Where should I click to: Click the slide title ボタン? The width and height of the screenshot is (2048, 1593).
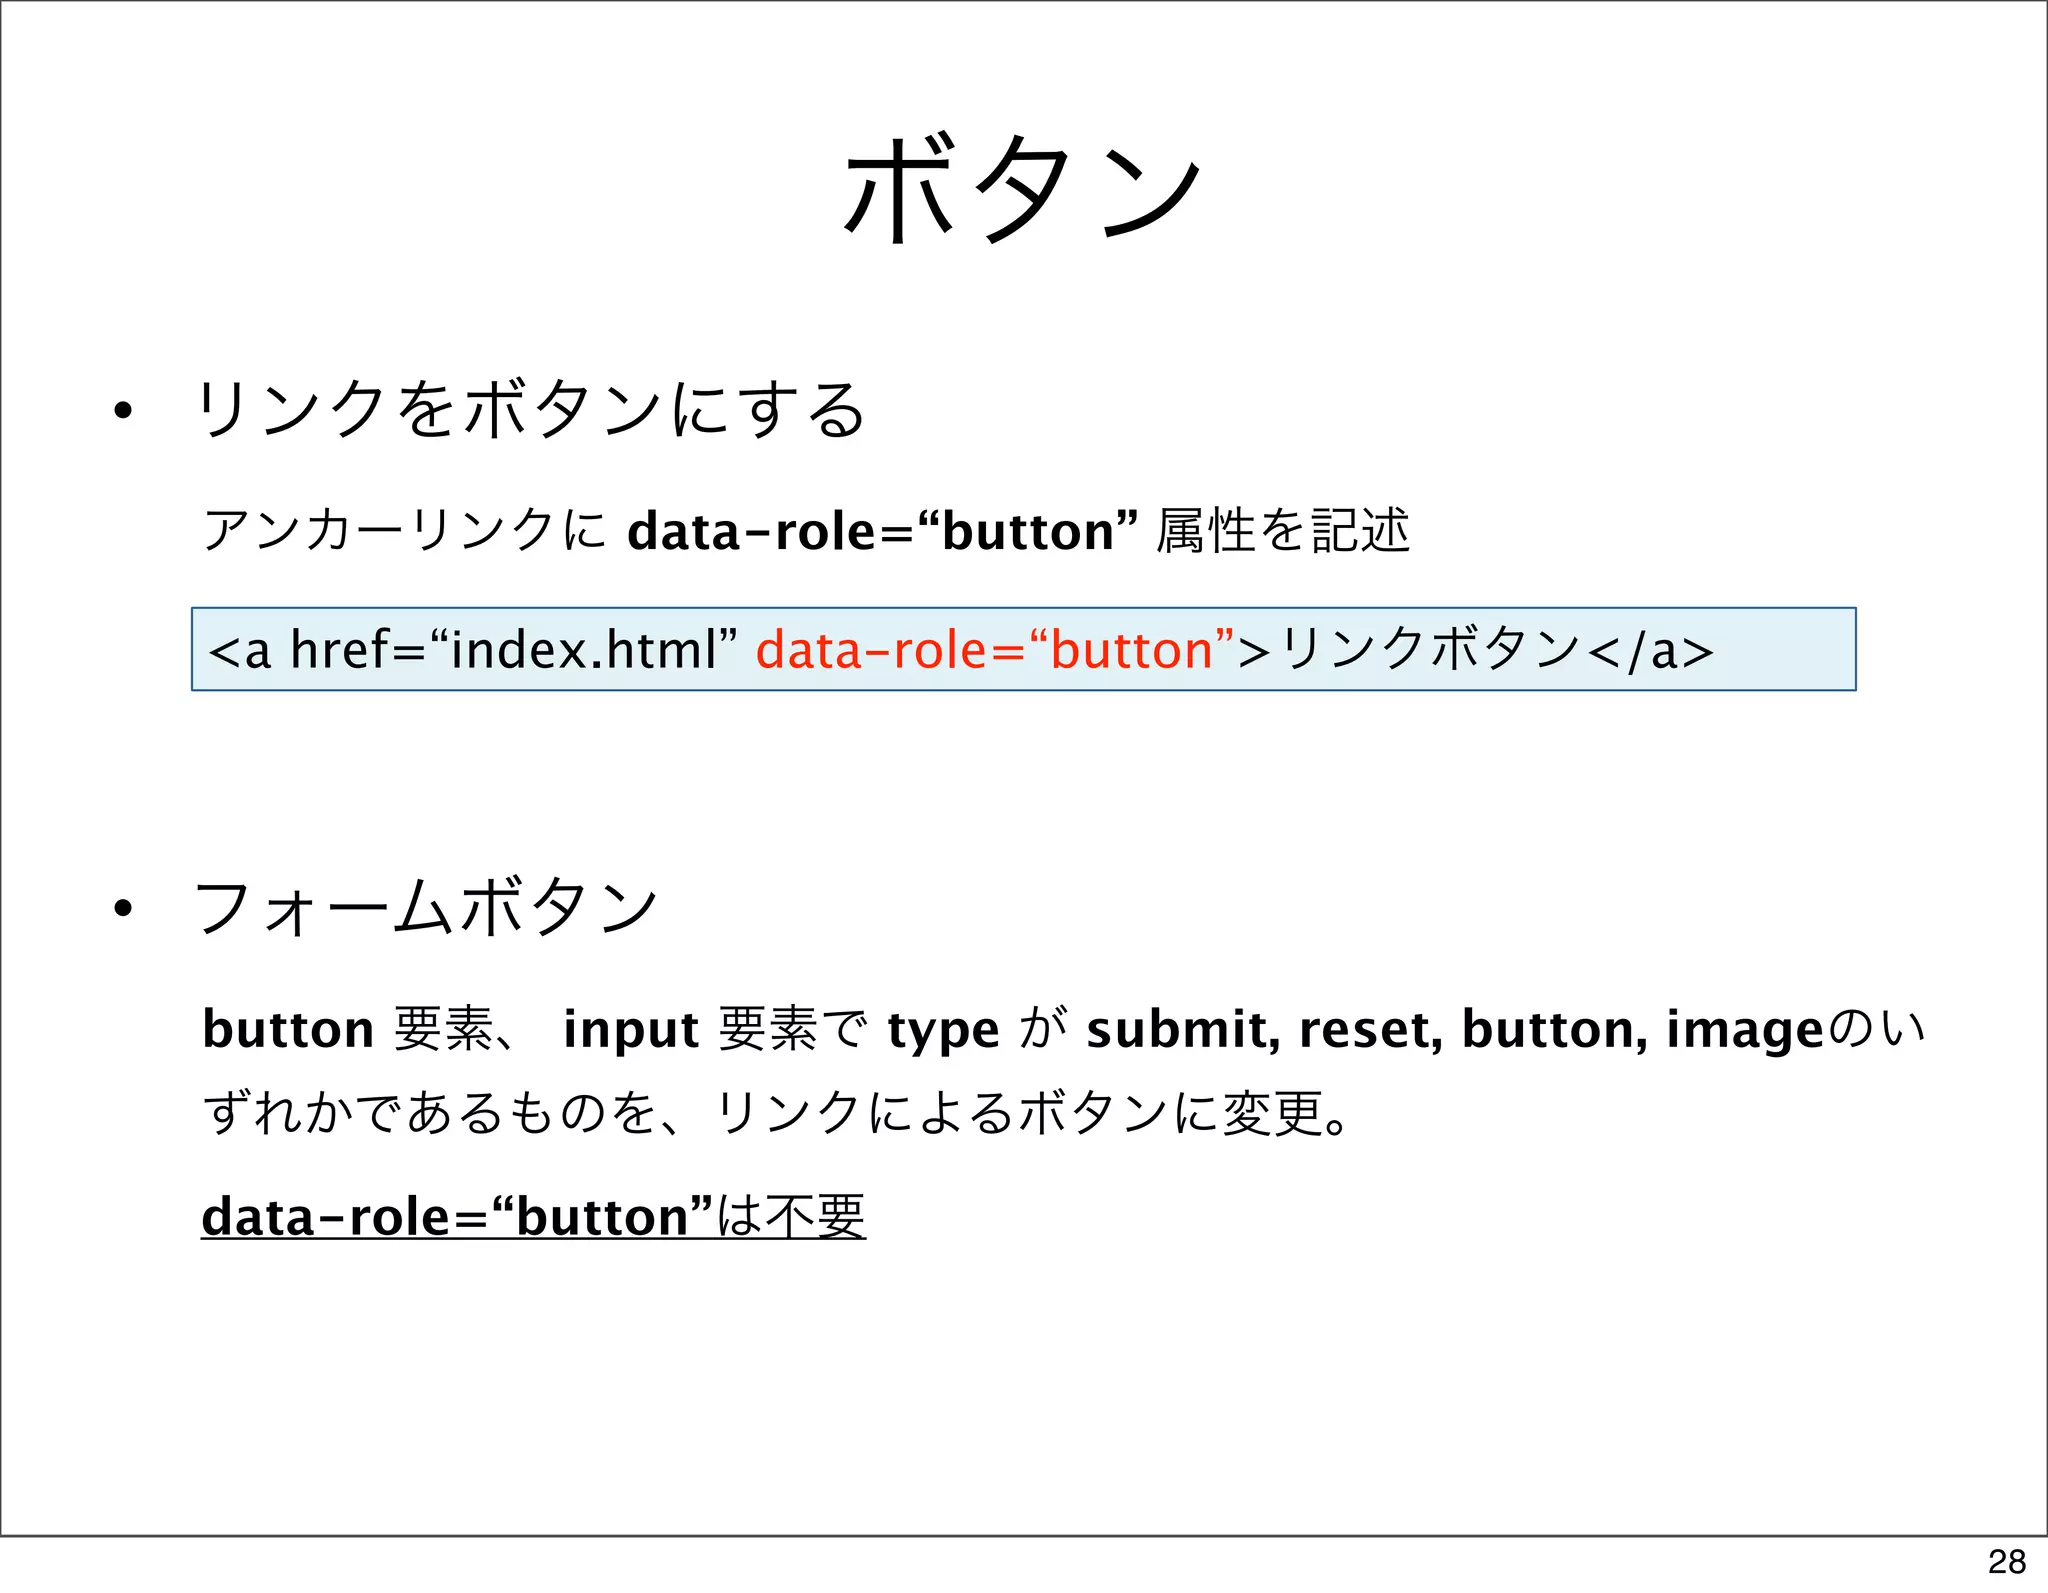[x=1023, y=189]
